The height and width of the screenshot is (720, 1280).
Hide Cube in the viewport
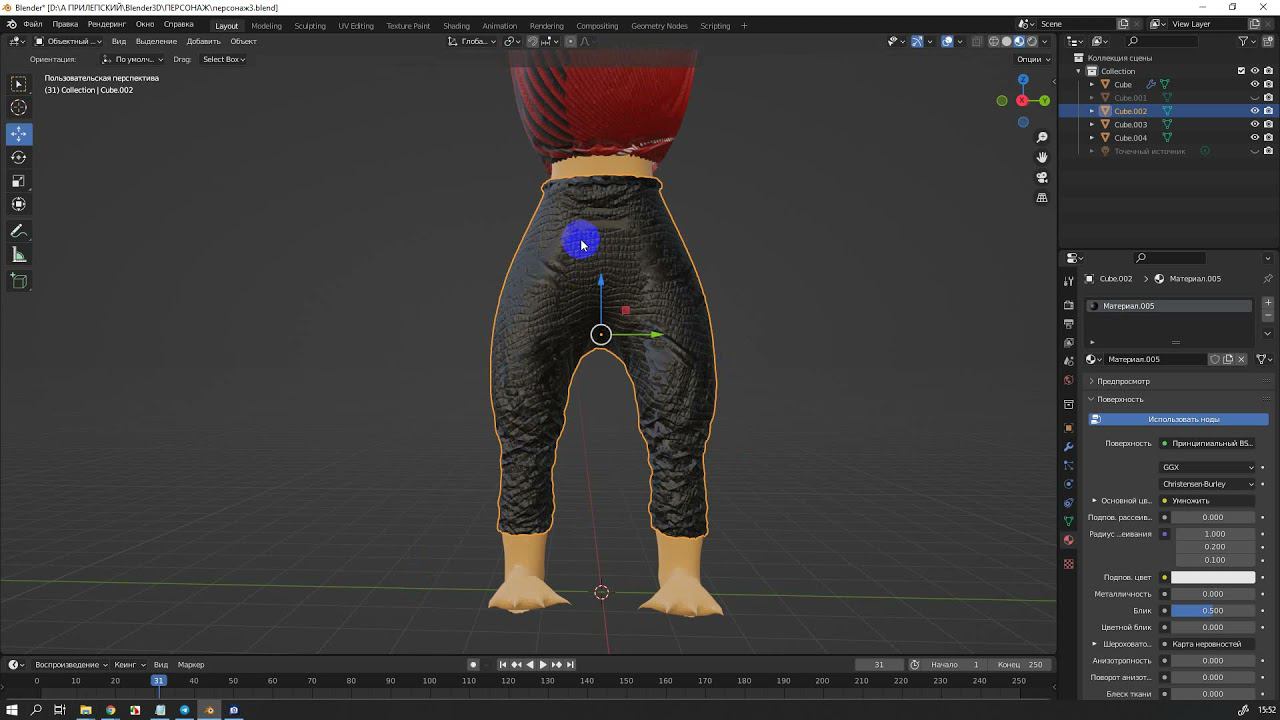point(1255,84)
